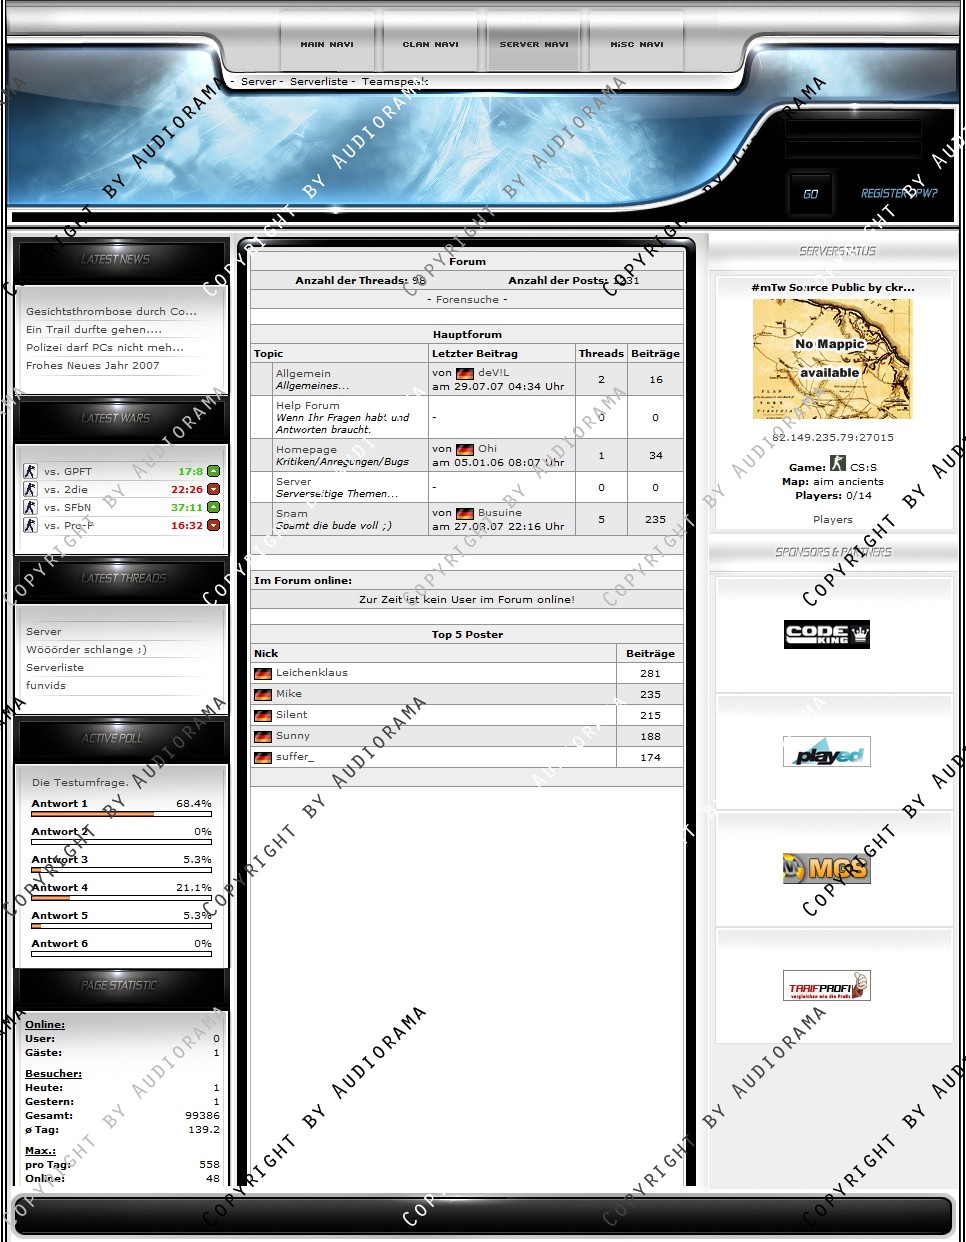Open the Clan Navi menu tab
Image resolution: width=966 pixels, height=1242 pixels.
[x=430, y=44]
